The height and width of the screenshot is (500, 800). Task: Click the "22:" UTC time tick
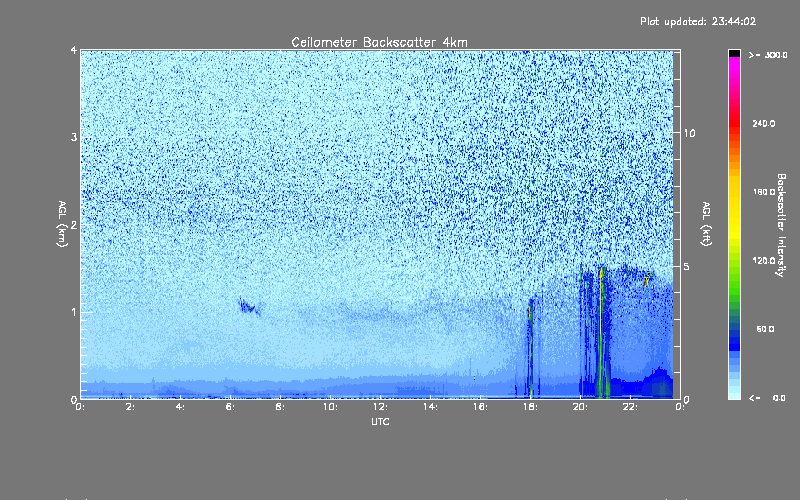click(630, 407)
